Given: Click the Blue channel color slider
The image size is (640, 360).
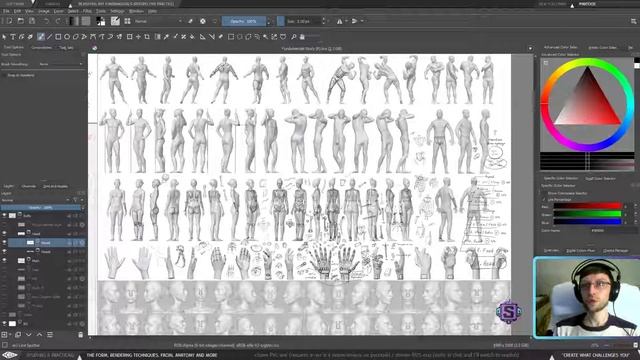Looking at the screenshot, I should pos(587,222).
